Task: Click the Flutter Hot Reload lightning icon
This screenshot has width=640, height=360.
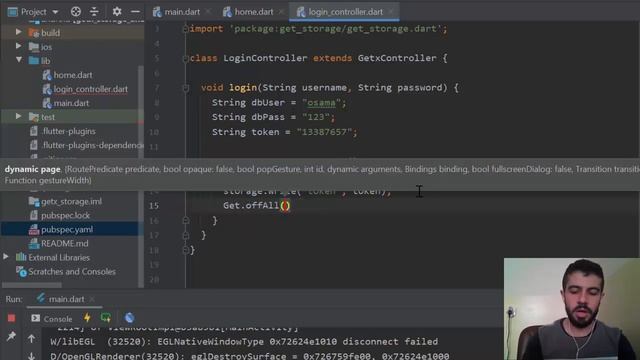Action: (x=87, y=318)
